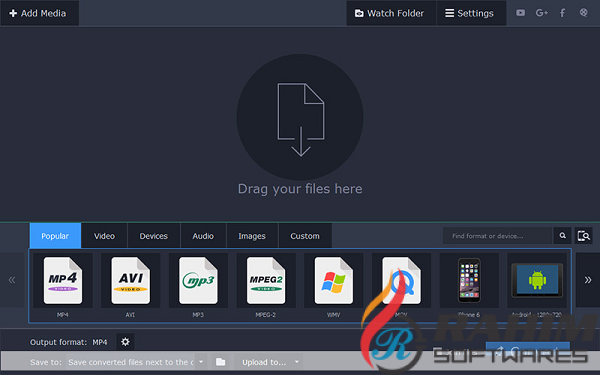This screenshot has height=375, width=600.
Task: Click the drag-your-files drop zone circle
Action: [x=300, y=117]
